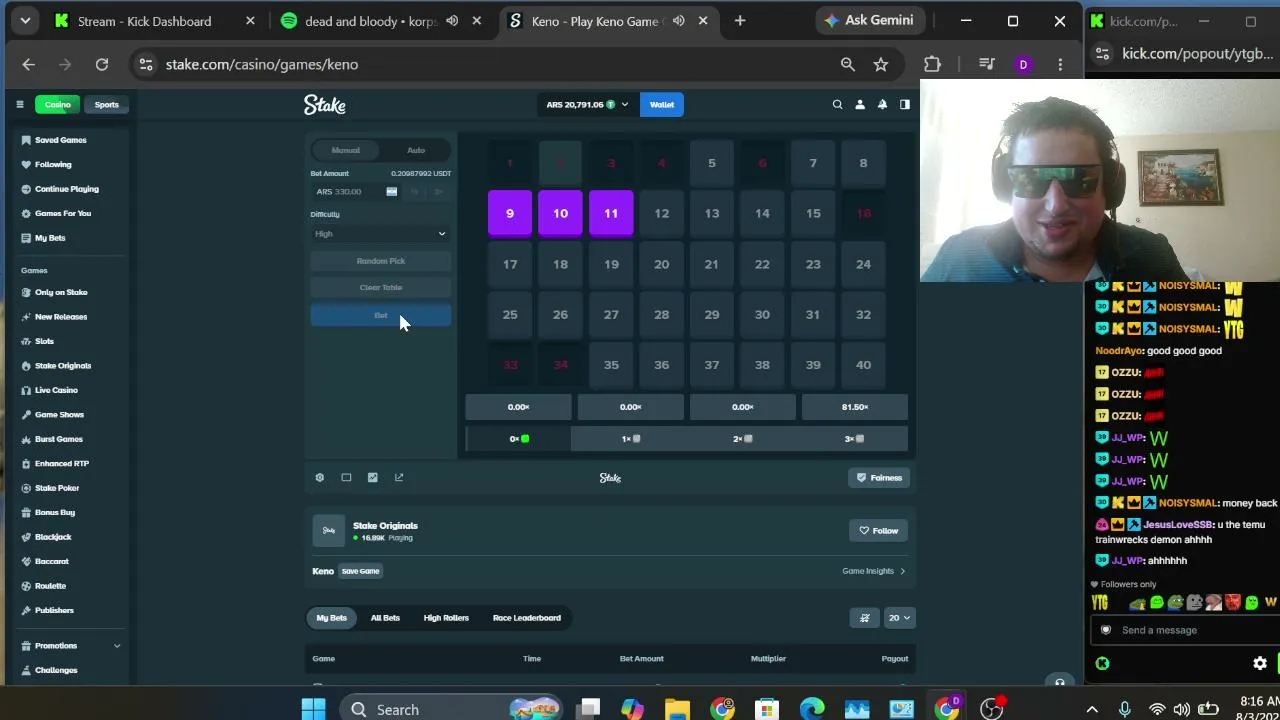Change rows-per-page dropdown showing 20
Viewport: 1280px width, 720px height.
(x=899, y=618)
